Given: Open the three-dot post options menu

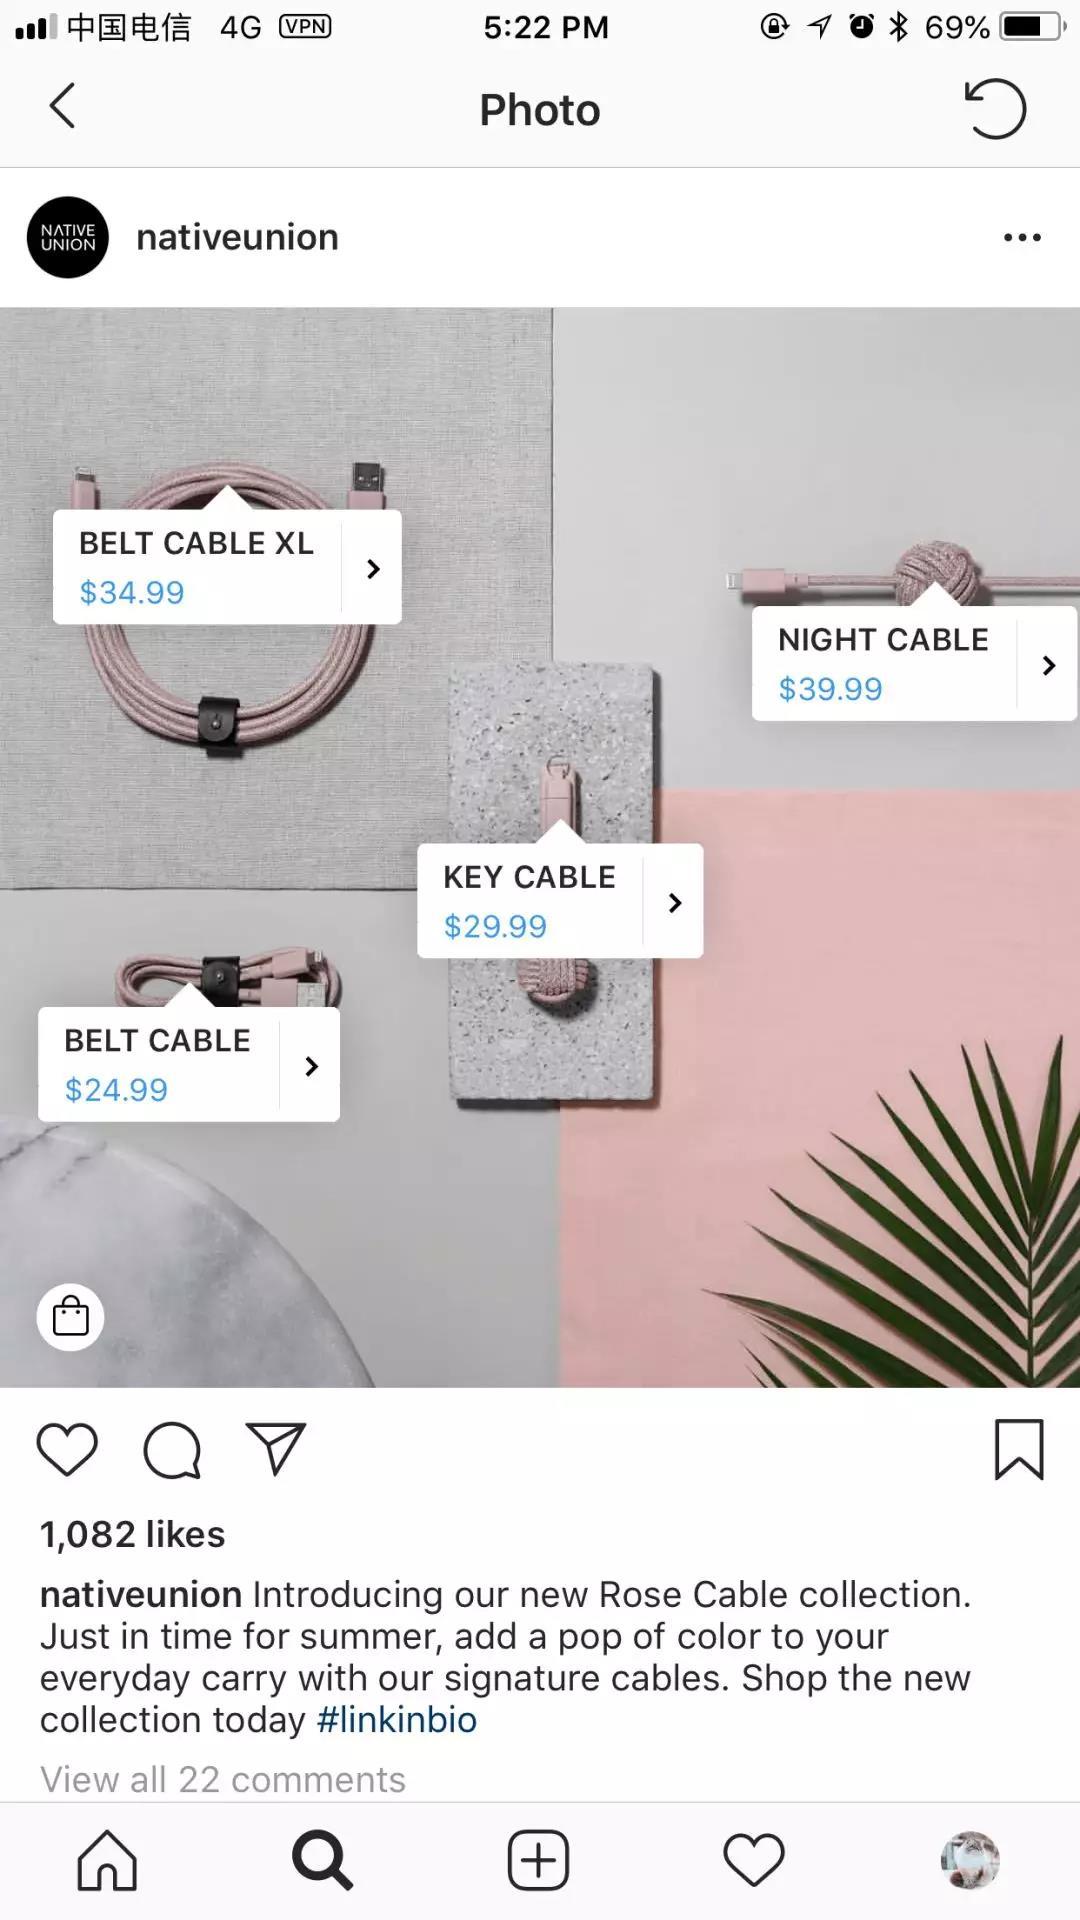Looking at the screenshot, I should pos(1022,238).
